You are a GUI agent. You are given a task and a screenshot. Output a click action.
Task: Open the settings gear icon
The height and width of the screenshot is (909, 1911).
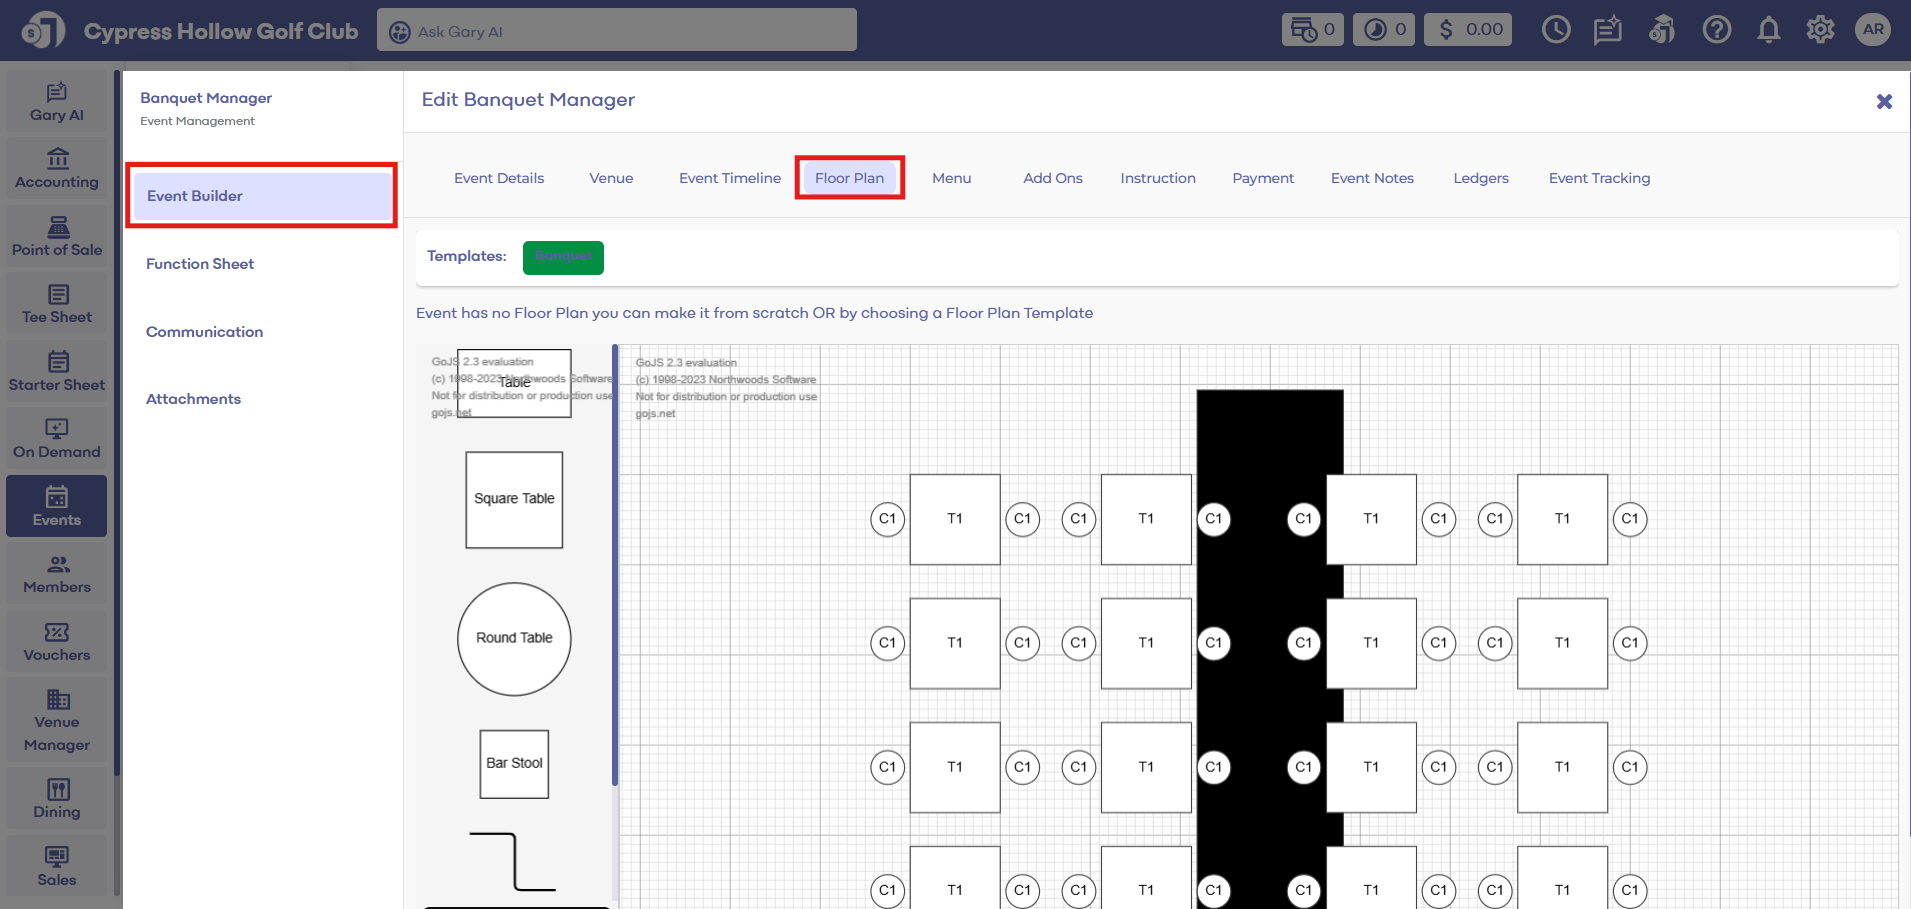[x=1820, y=30]
